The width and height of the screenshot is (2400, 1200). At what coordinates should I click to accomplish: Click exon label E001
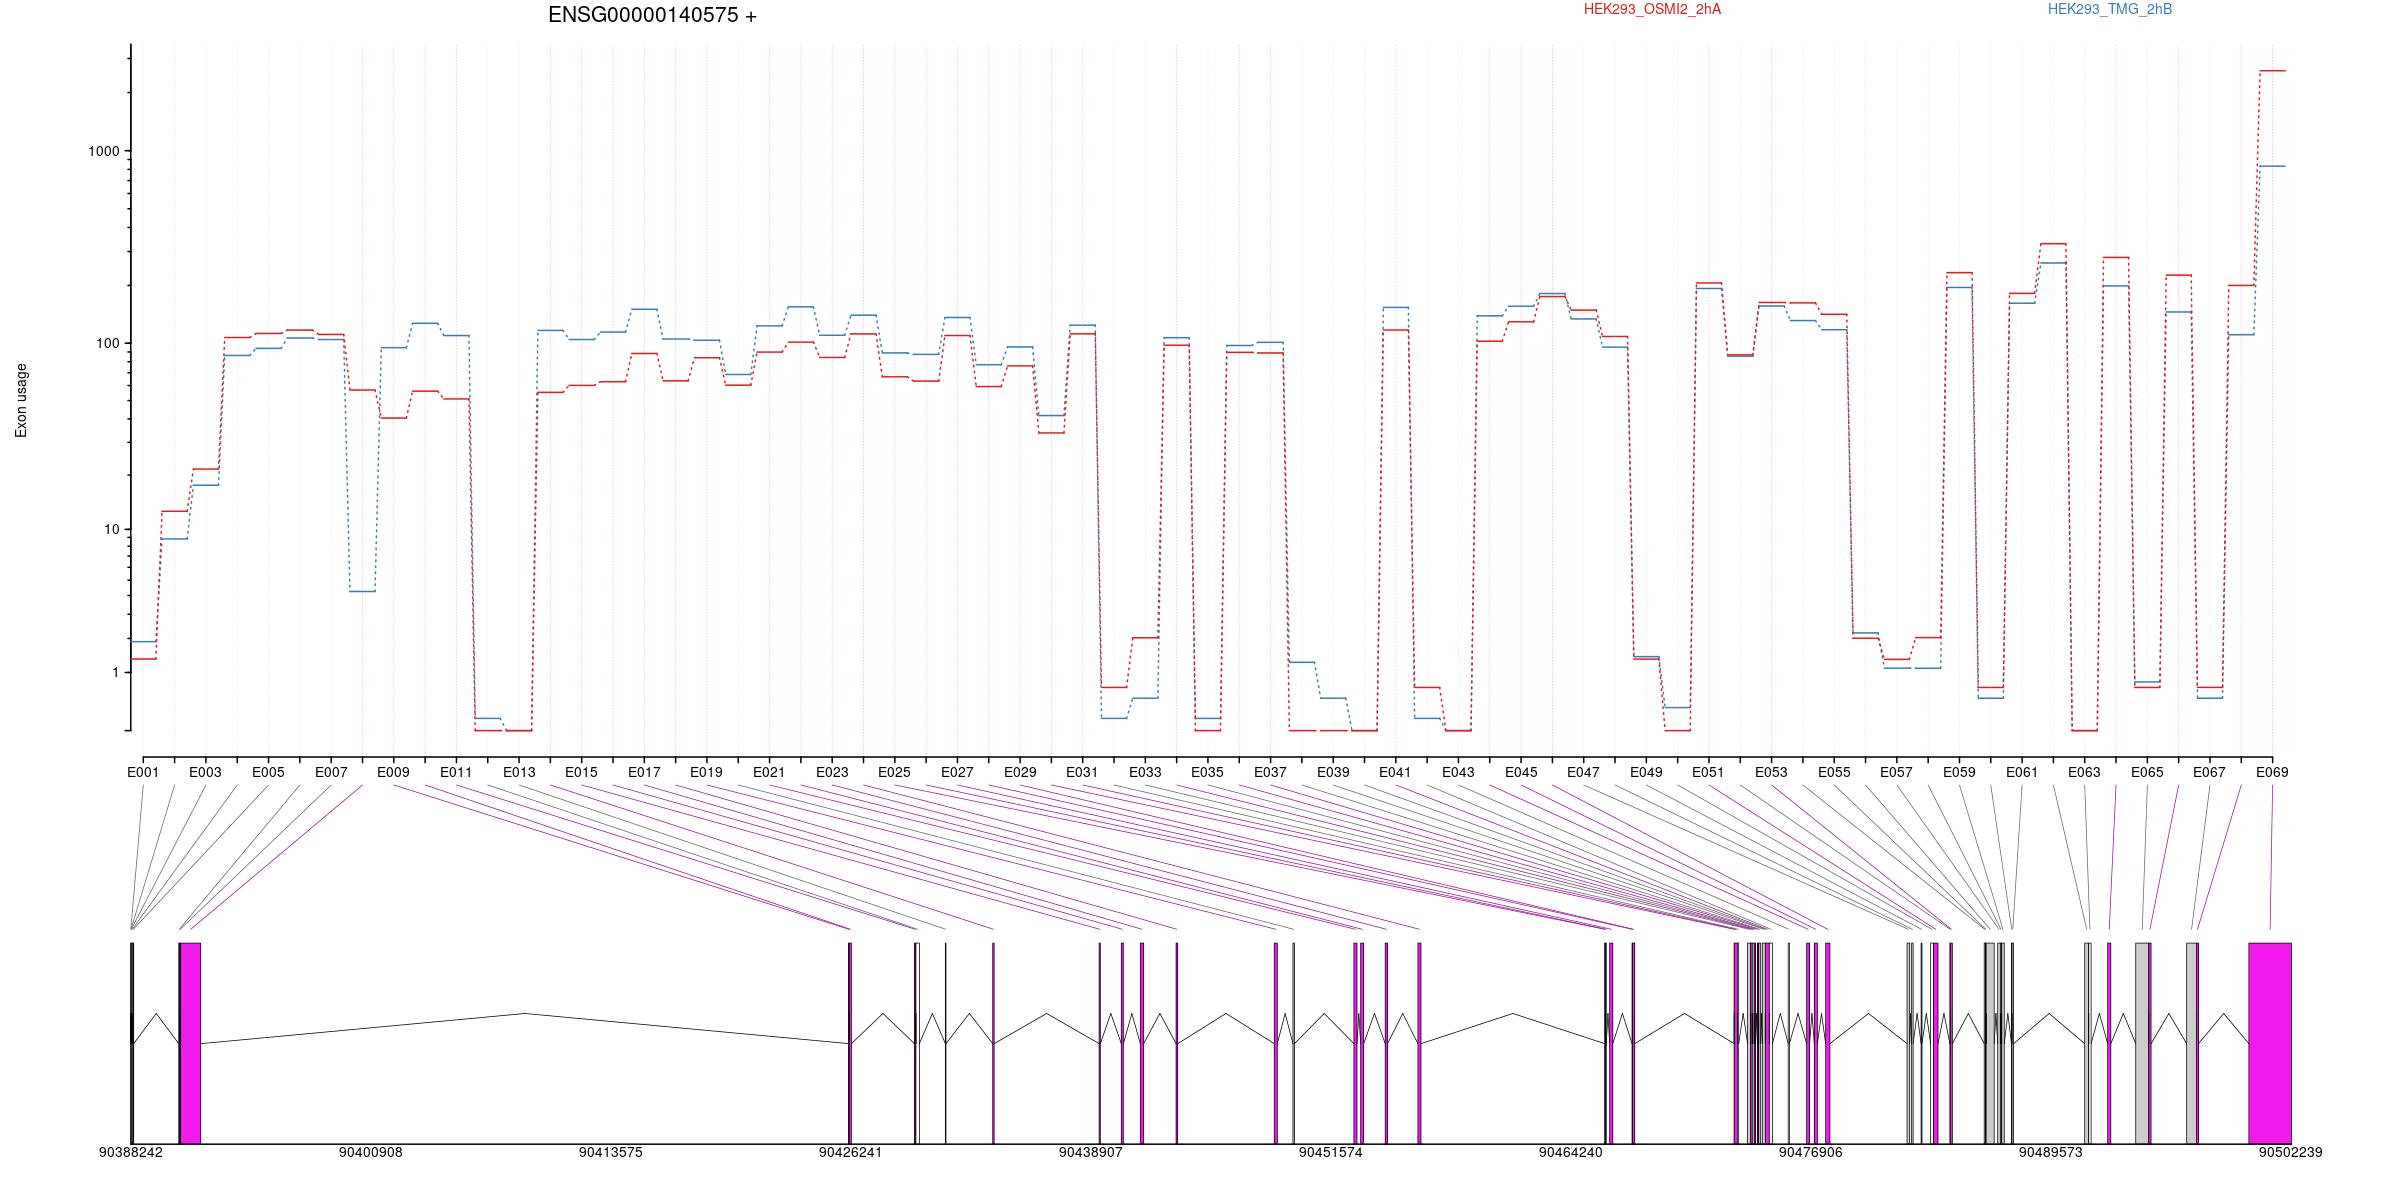click(143, 772)
